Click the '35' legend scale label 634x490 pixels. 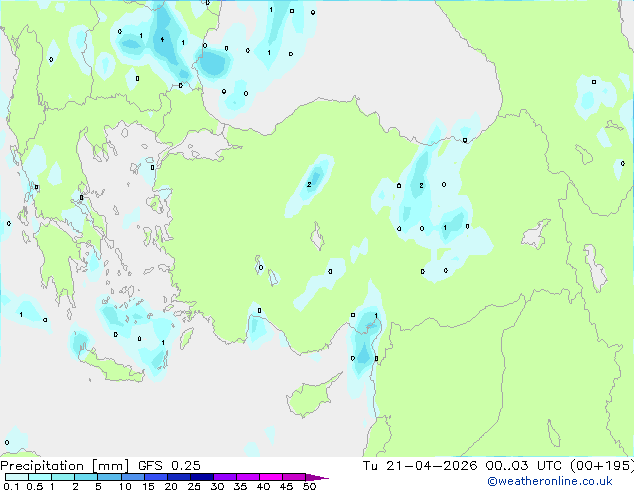point(241,486)
